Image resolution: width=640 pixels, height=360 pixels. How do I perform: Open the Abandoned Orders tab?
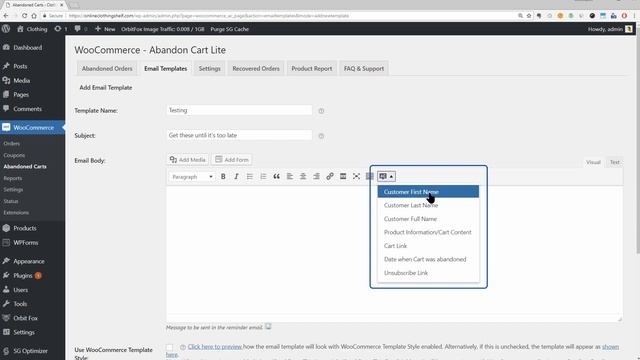click(107, 69)
